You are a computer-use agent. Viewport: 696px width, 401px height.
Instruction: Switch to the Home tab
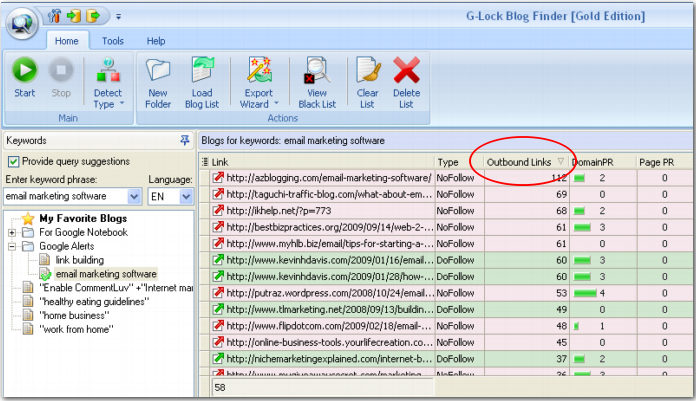click(x=67, y=41)
